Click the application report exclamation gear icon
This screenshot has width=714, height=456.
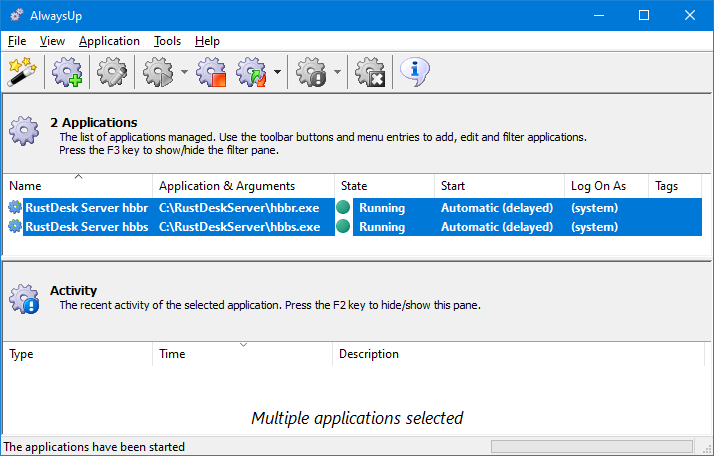tap(311, 72)
